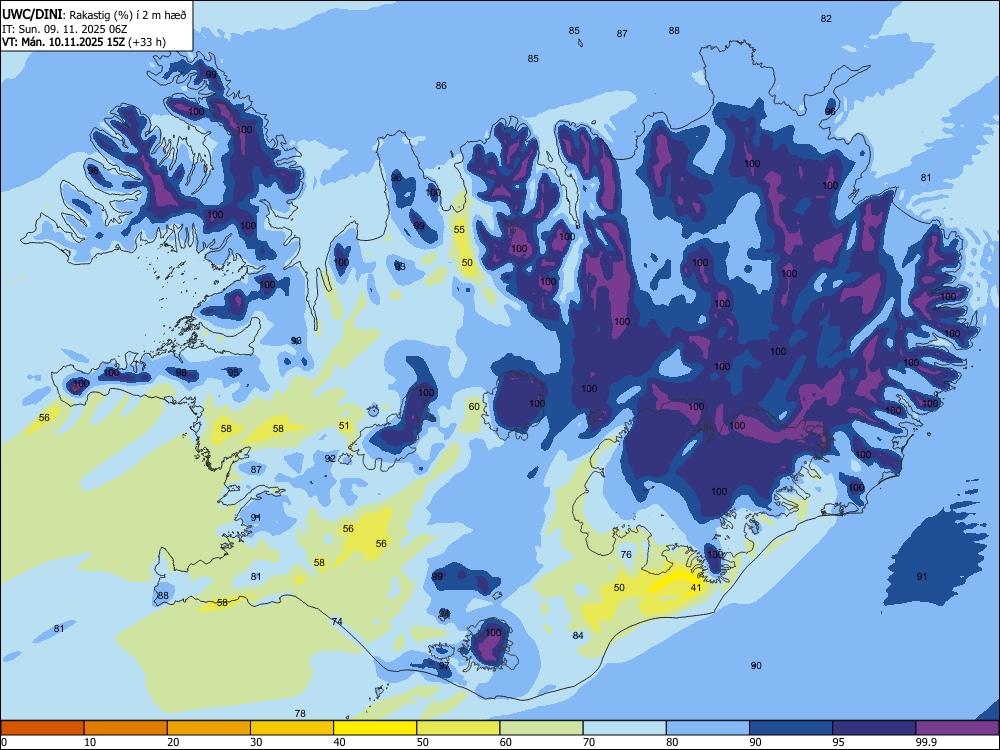1000x750 pixels.
Task: Click the dark blue 90-95 legend swatch
Action: pyautogui.click(x=791, y=728)
